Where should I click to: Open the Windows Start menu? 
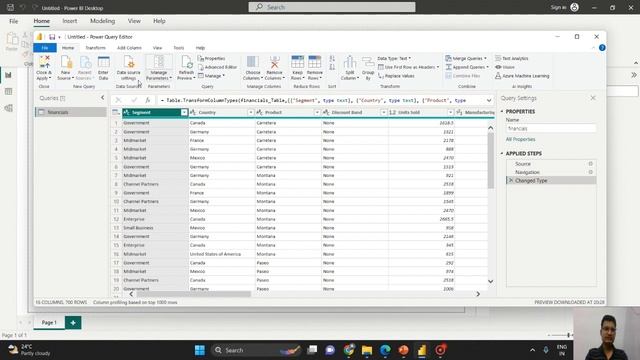coord(200,350)
